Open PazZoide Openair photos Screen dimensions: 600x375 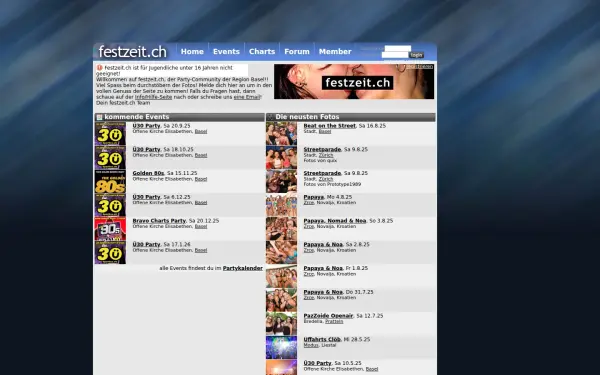[x=328, y=316]
